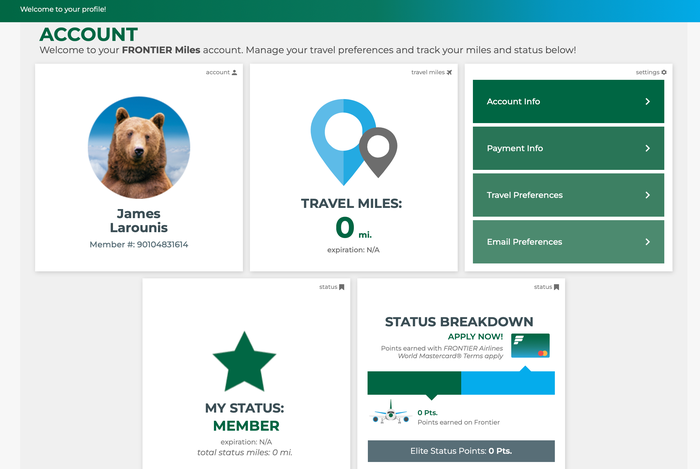
Task: Click the MY STATUS: label
Action: tap(245, 408)
